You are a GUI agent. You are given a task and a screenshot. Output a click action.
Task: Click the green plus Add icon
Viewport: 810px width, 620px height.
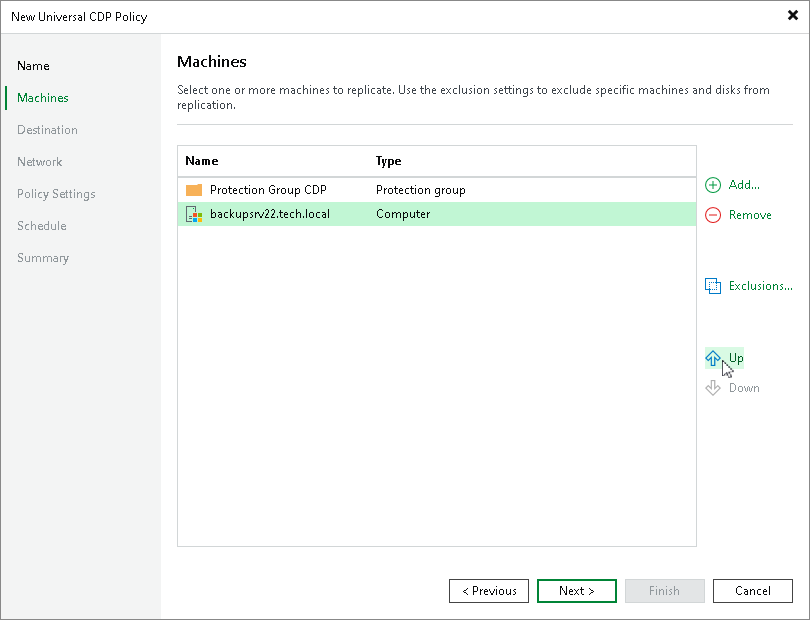[712, 185]
